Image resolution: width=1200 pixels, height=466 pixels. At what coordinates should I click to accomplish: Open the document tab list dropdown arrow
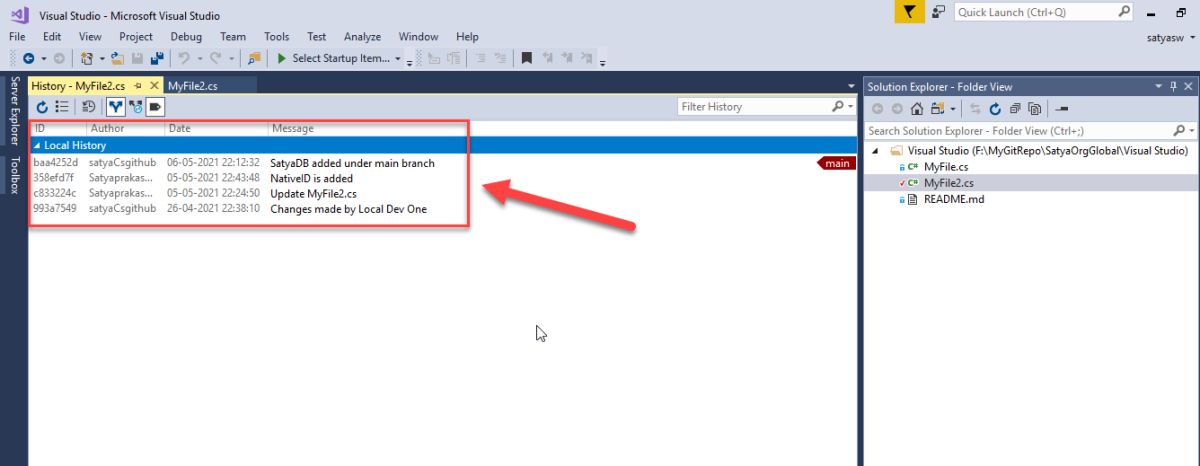tap(851, 87)
